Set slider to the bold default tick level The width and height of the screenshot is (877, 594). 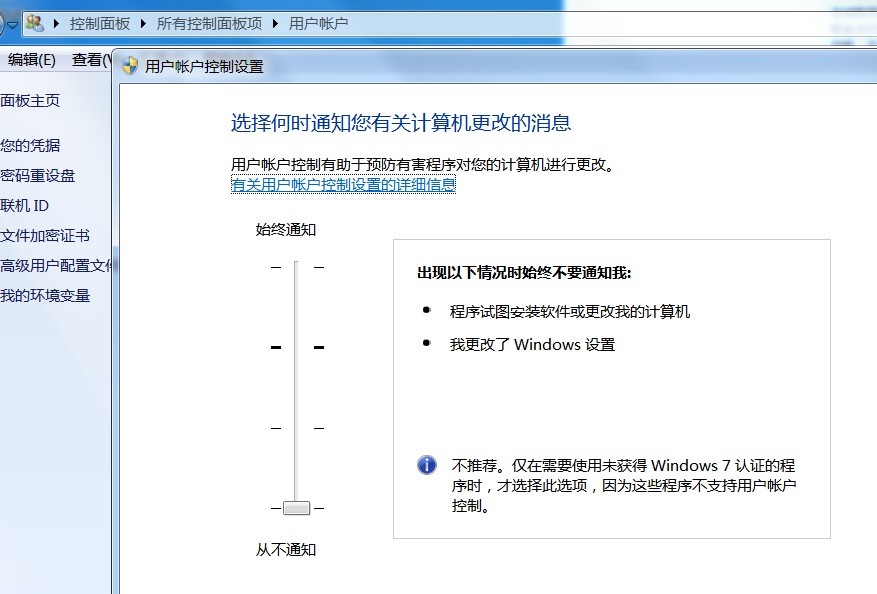[x=296, y=347]
